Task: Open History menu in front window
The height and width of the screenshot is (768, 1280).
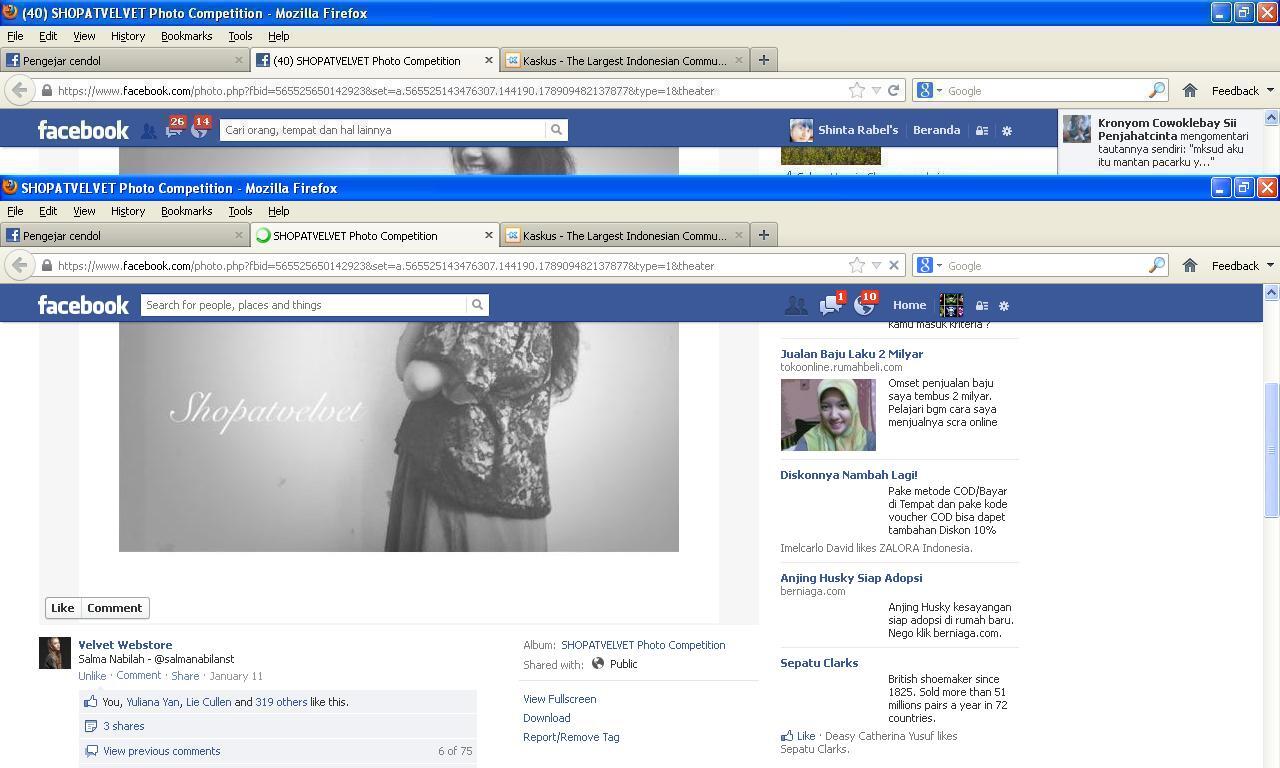Action: [128, 211]
